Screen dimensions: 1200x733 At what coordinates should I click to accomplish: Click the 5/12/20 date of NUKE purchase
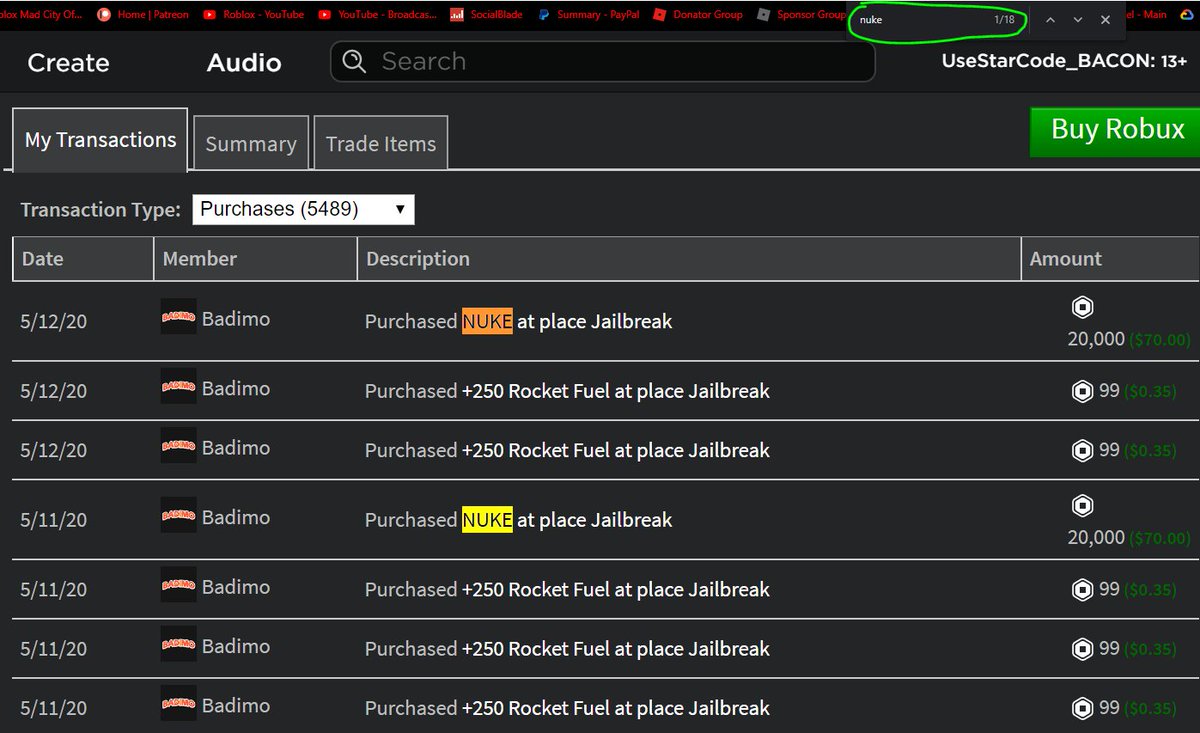(54, 321)
